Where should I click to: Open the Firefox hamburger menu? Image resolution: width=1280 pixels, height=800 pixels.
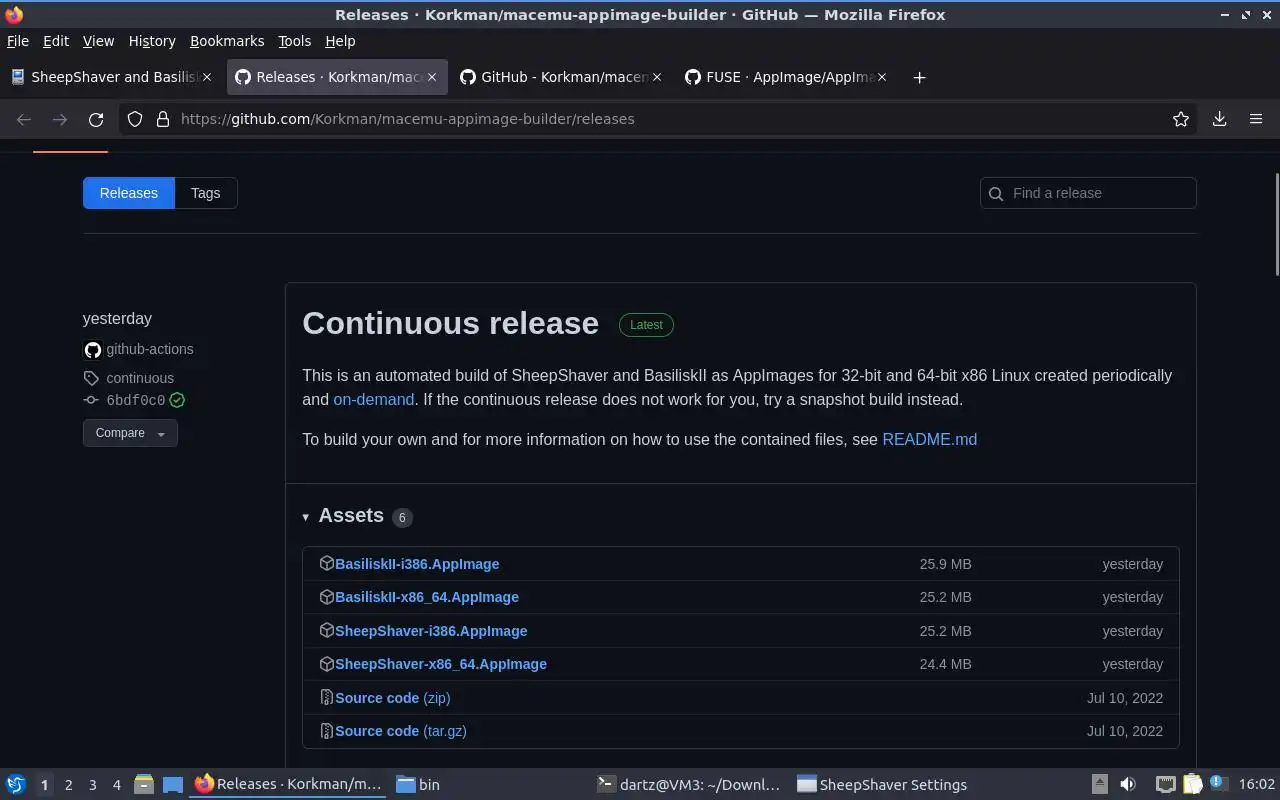coord(1256,119)
